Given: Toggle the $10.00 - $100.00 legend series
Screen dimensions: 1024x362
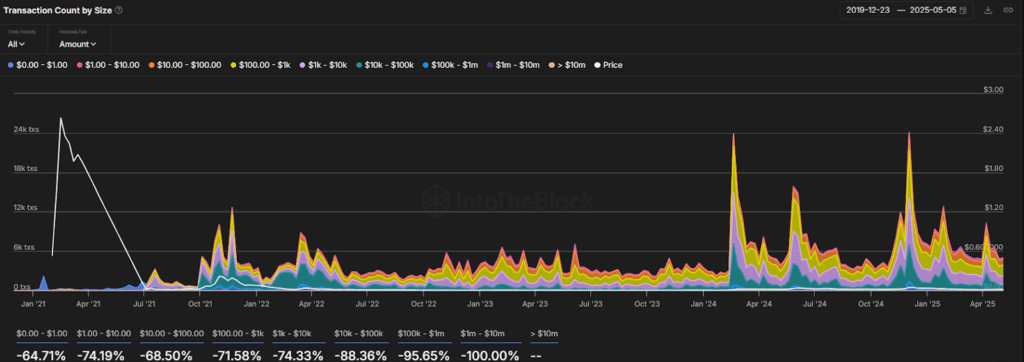Looking at the screenshot, I should [185, 65].
